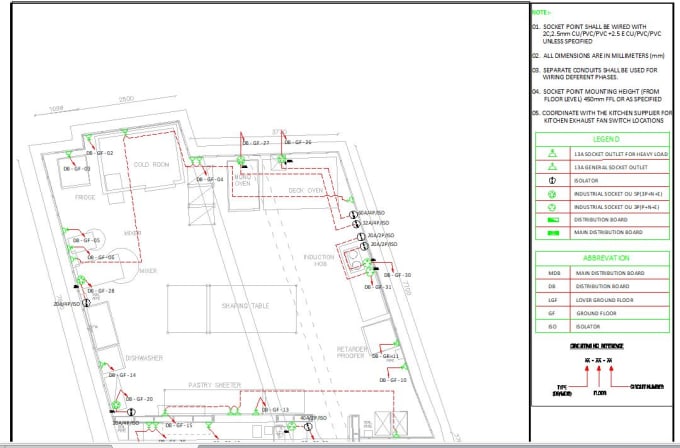The height and width of the screenshot is (448, 680).
Task: Click the DB - GF - 05 circuit label
Action: pyautogui.click(x=86, y=240)
